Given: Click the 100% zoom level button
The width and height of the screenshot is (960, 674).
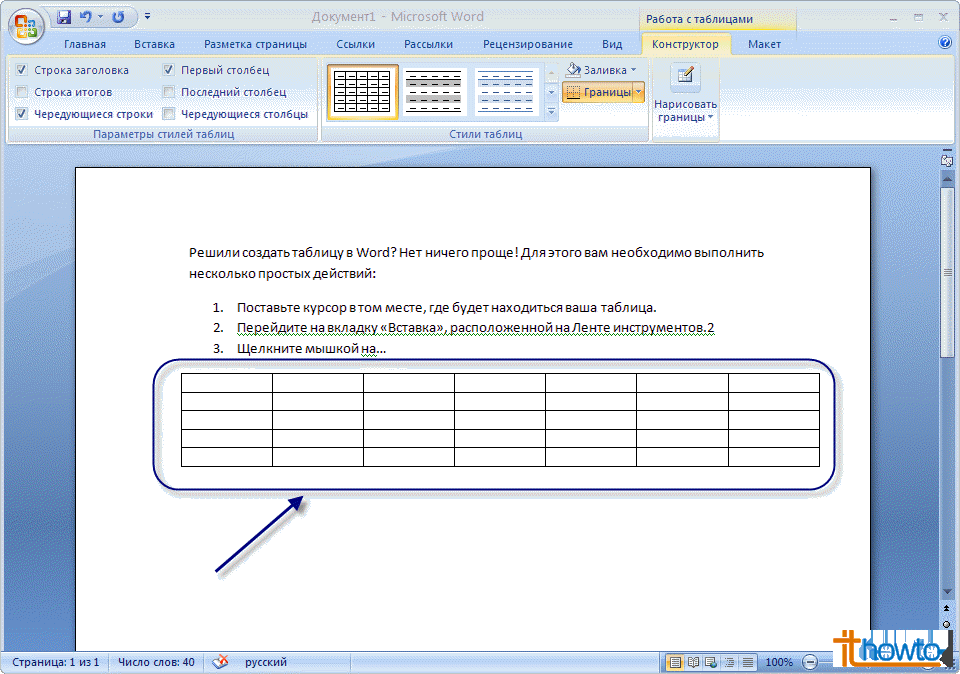Looking at the screenshot, I should (x=779, y=662).
